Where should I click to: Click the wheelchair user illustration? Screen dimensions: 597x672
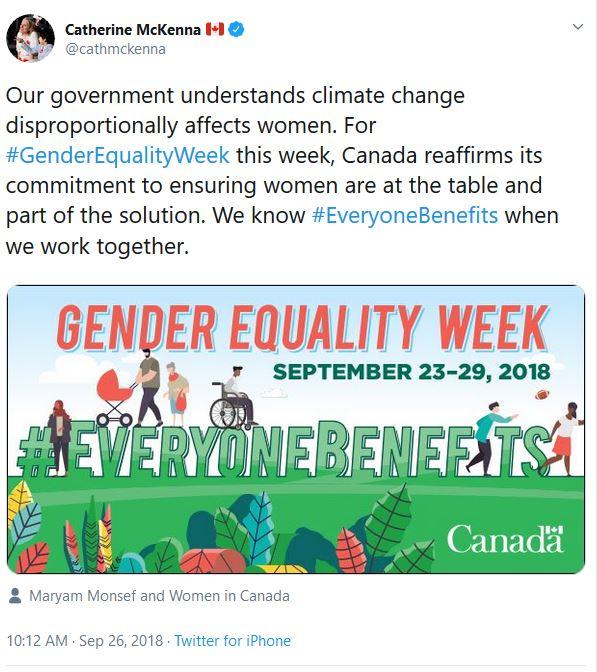pyautogui.click(x=232, y=399)
